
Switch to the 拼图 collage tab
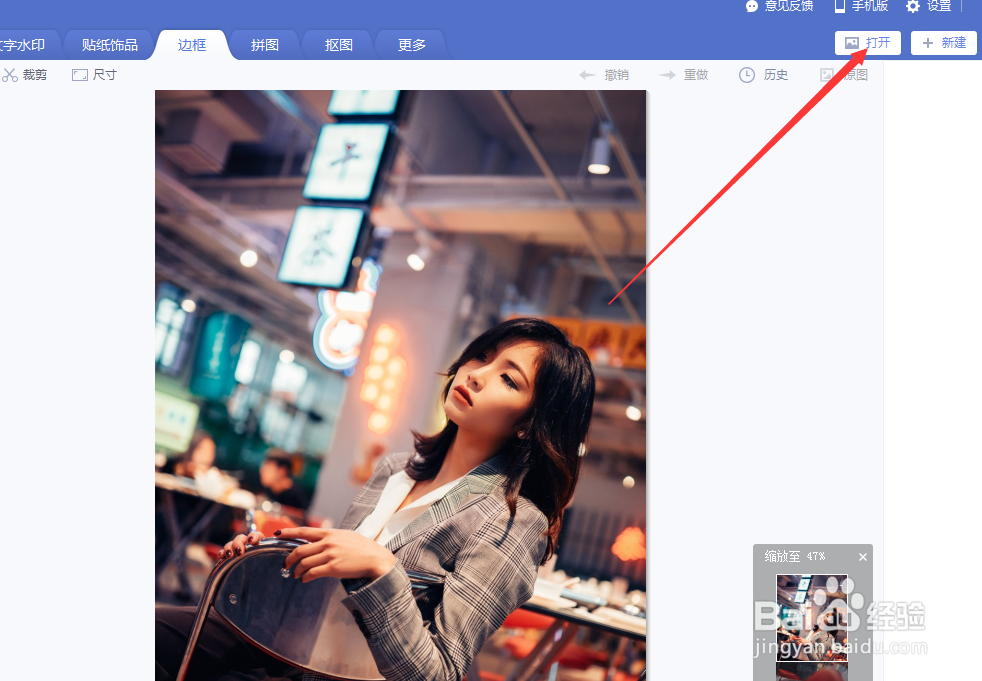pyautogui.click(x=263, y=44)
